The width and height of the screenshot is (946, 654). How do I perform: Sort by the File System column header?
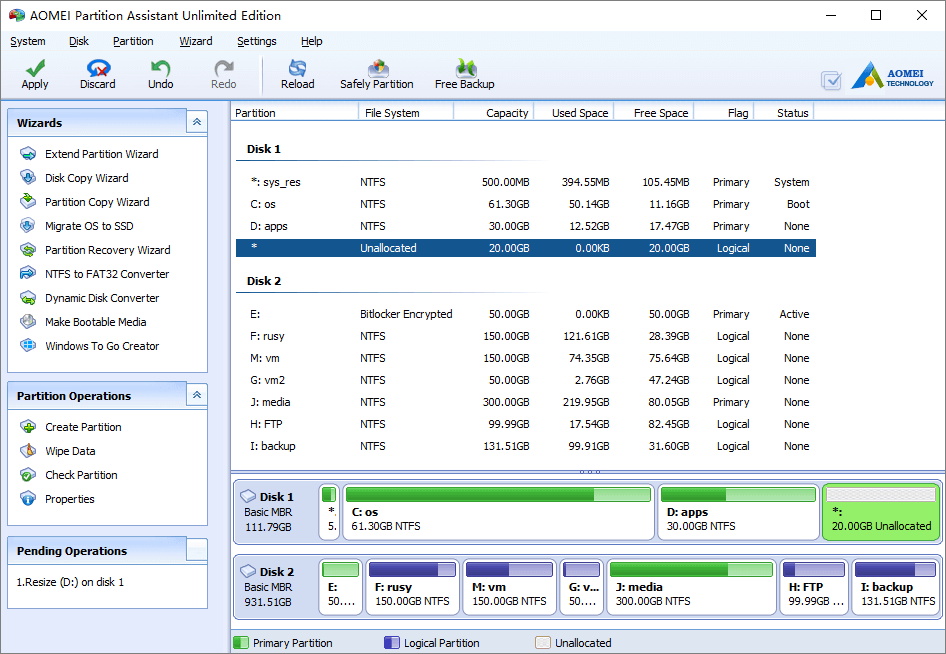tap(406, 113)
